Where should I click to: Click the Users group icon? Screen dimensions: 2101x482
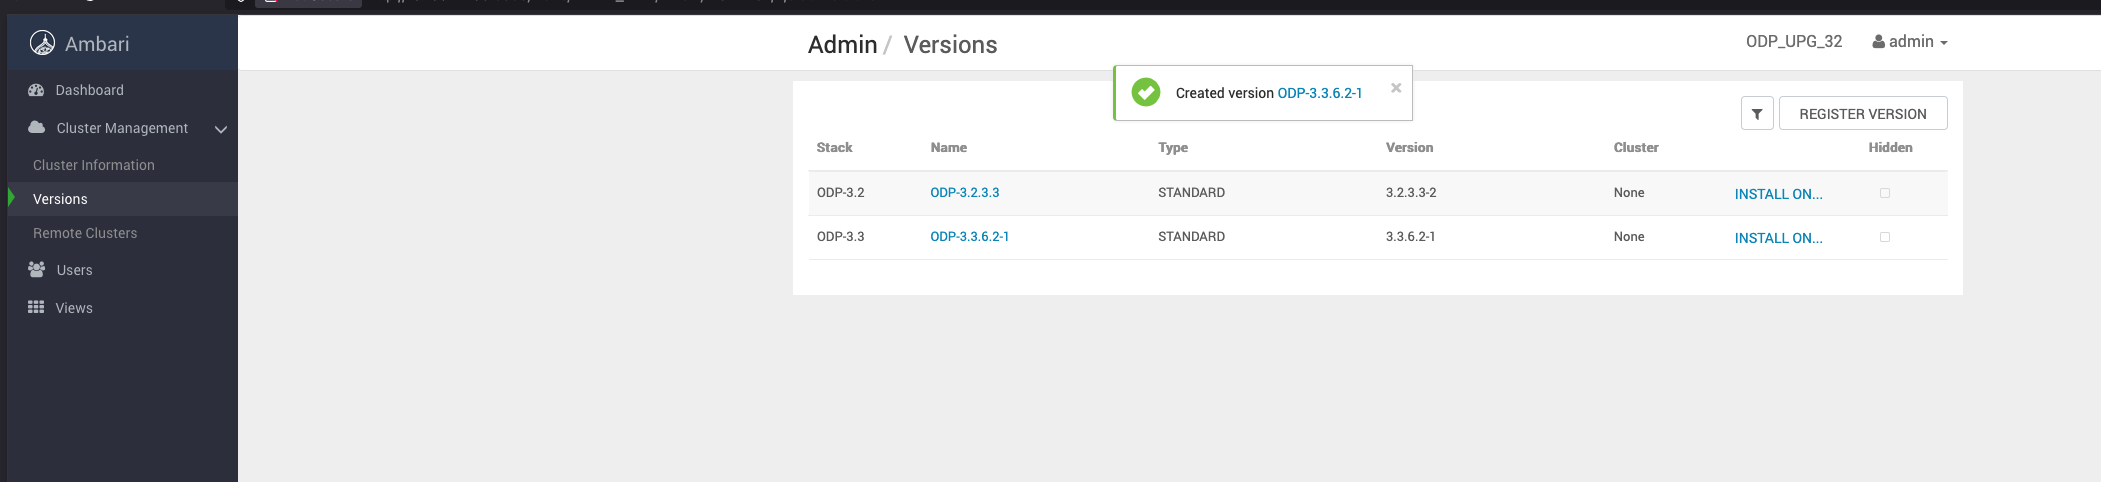[37, 269]
